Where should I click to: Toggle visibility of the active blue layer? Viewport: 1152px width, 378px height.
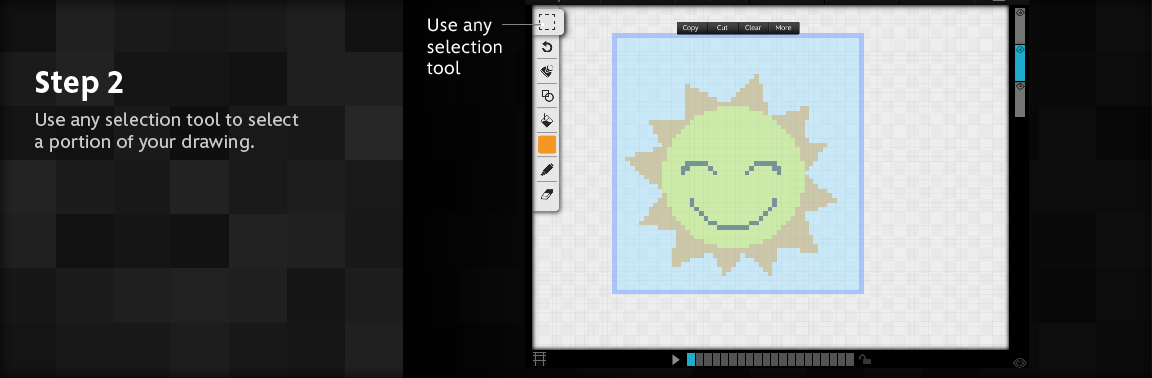coord(1020,49)
